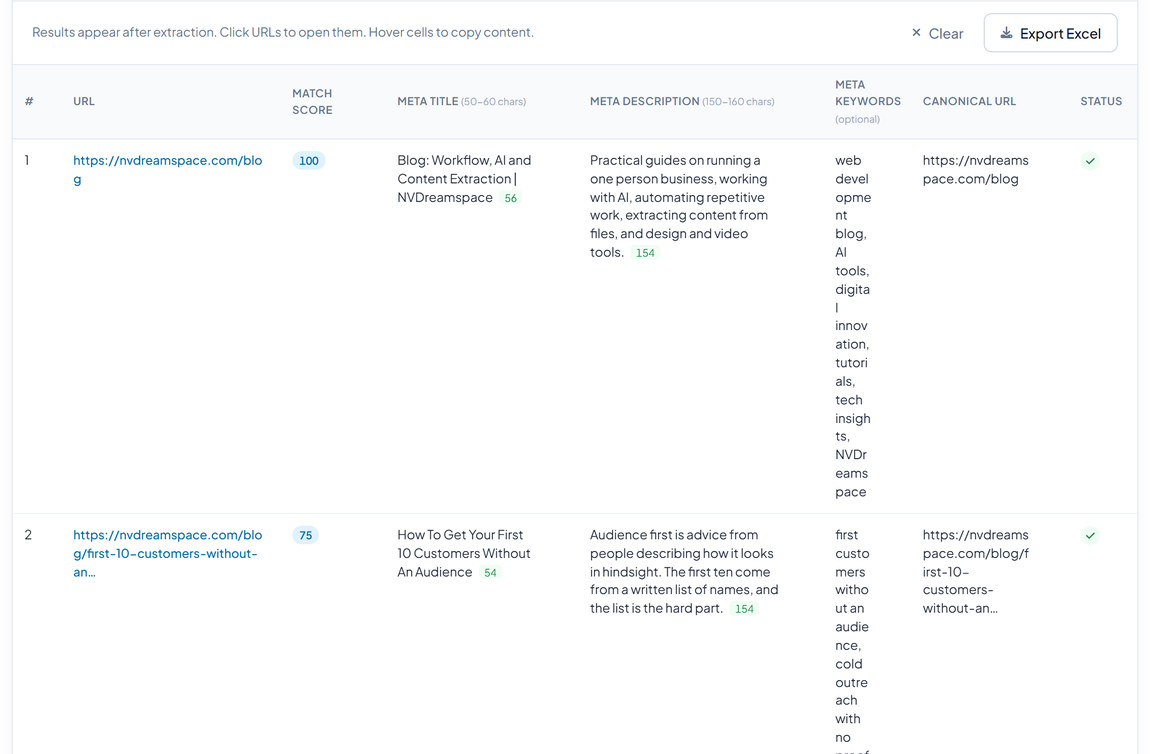1150x754 pixels.
Task: Click the Status column header
Action: pyautogui.click(x=1101, y=101)
